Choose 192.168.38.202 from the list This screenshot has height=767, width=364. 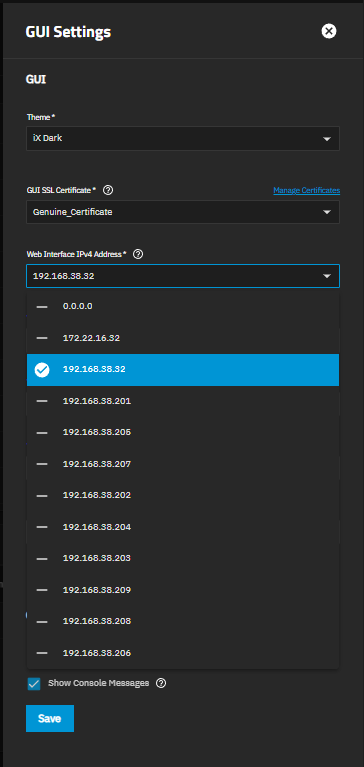coord(182,495)
